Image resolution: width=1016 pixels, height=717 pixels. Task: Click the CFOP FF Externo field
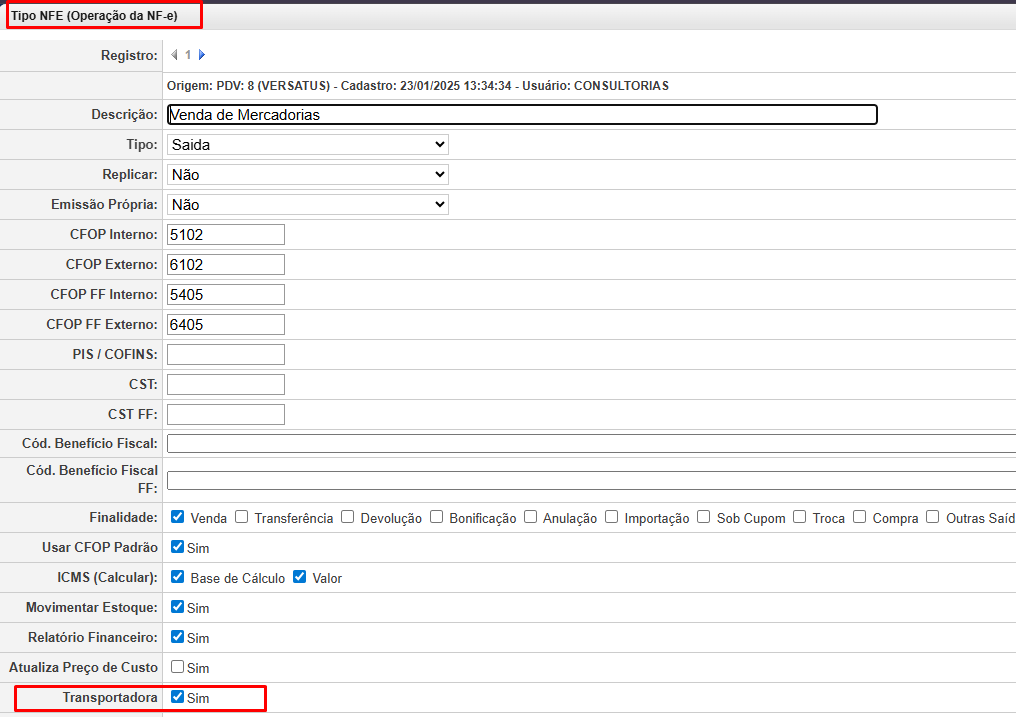coord(226,325)
